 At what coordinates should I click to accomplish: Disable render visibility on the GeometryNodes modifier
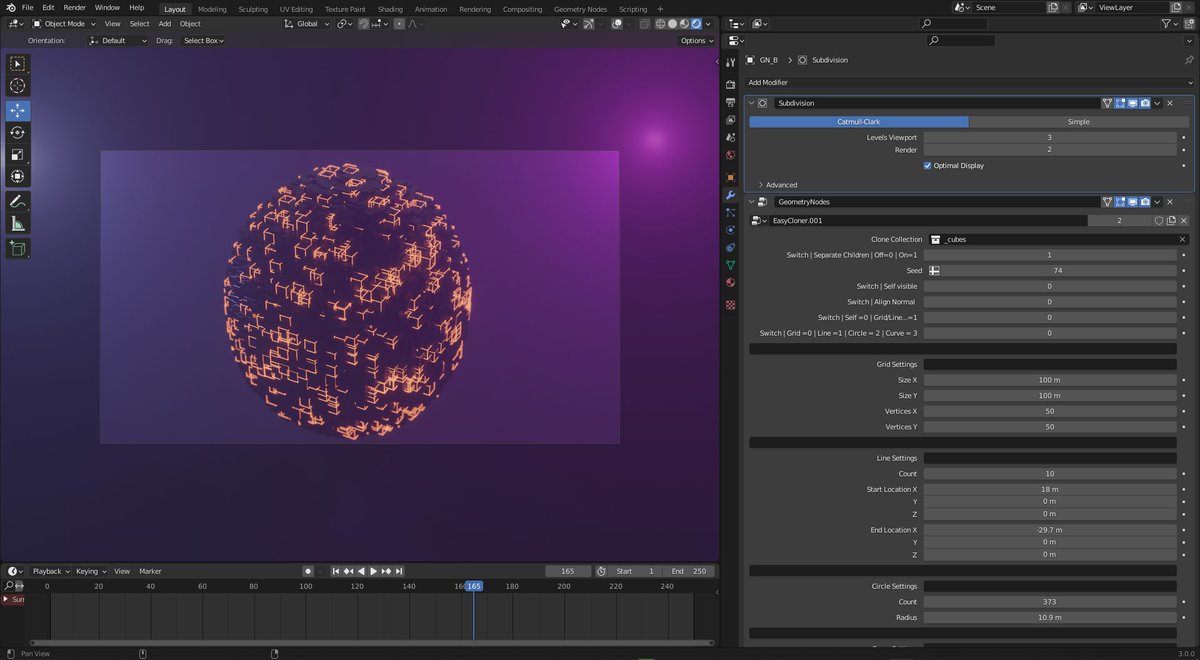(1144, 201)
